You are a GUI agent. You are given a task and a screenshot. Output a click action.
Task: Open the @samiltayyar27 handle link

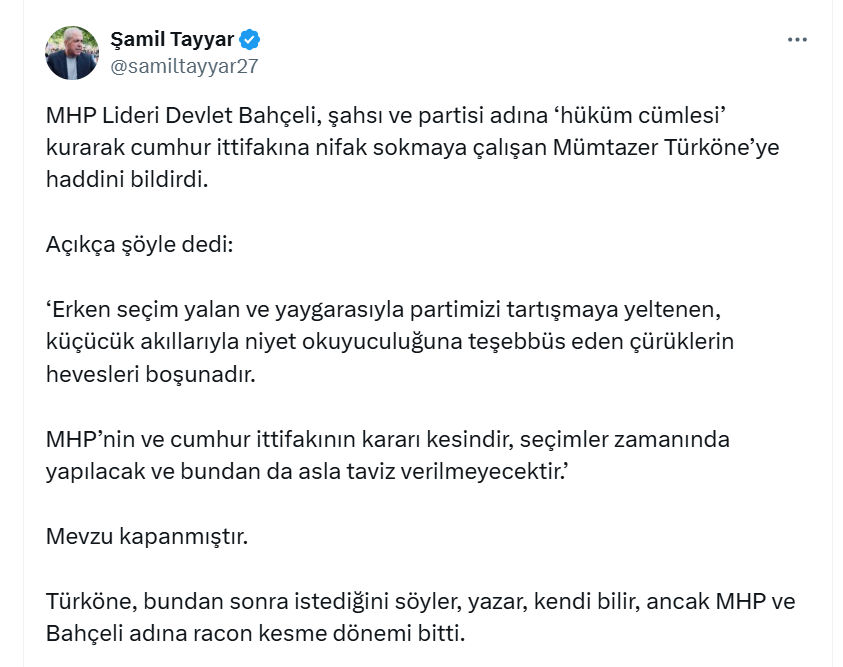(183, 66)
